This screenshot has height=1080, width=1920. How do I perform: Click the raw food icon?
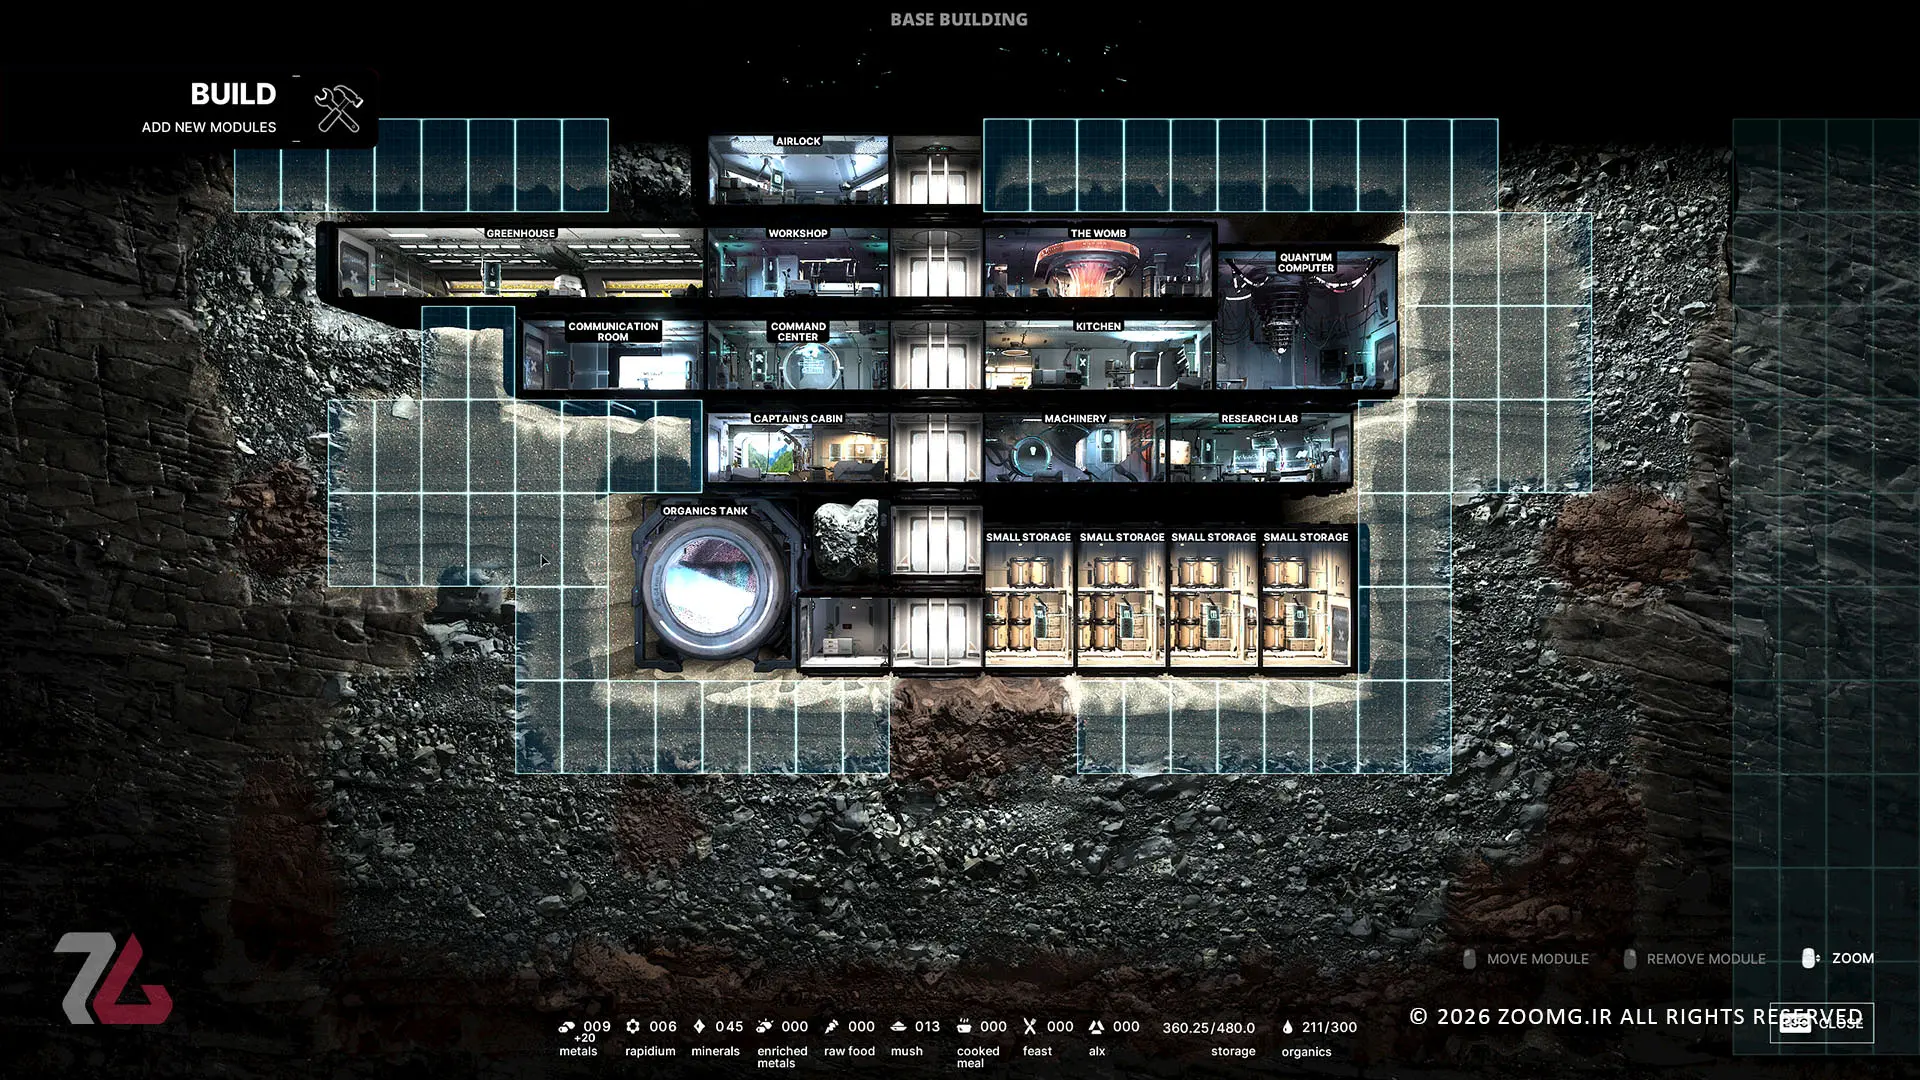[831, 1027]
